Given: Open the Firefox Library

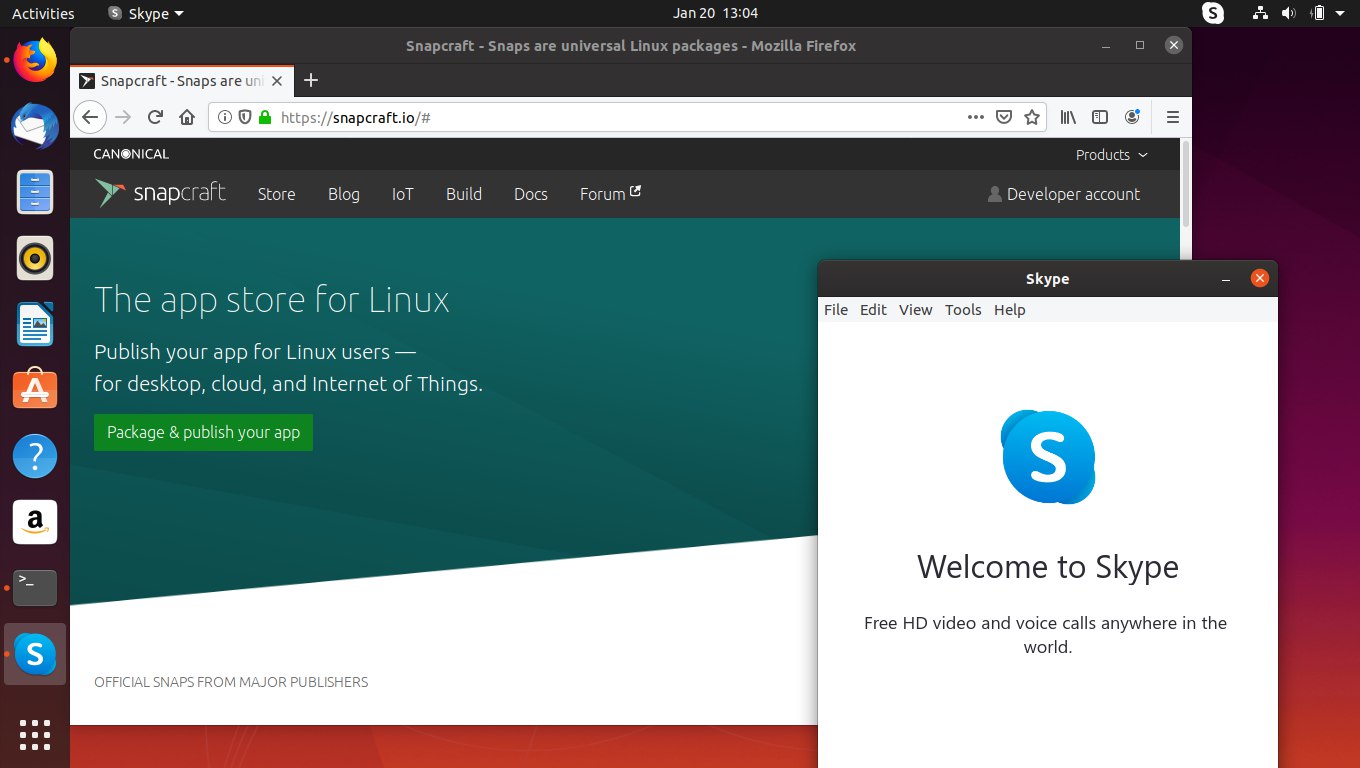Looking at the screenshot, I should 1069,117.
